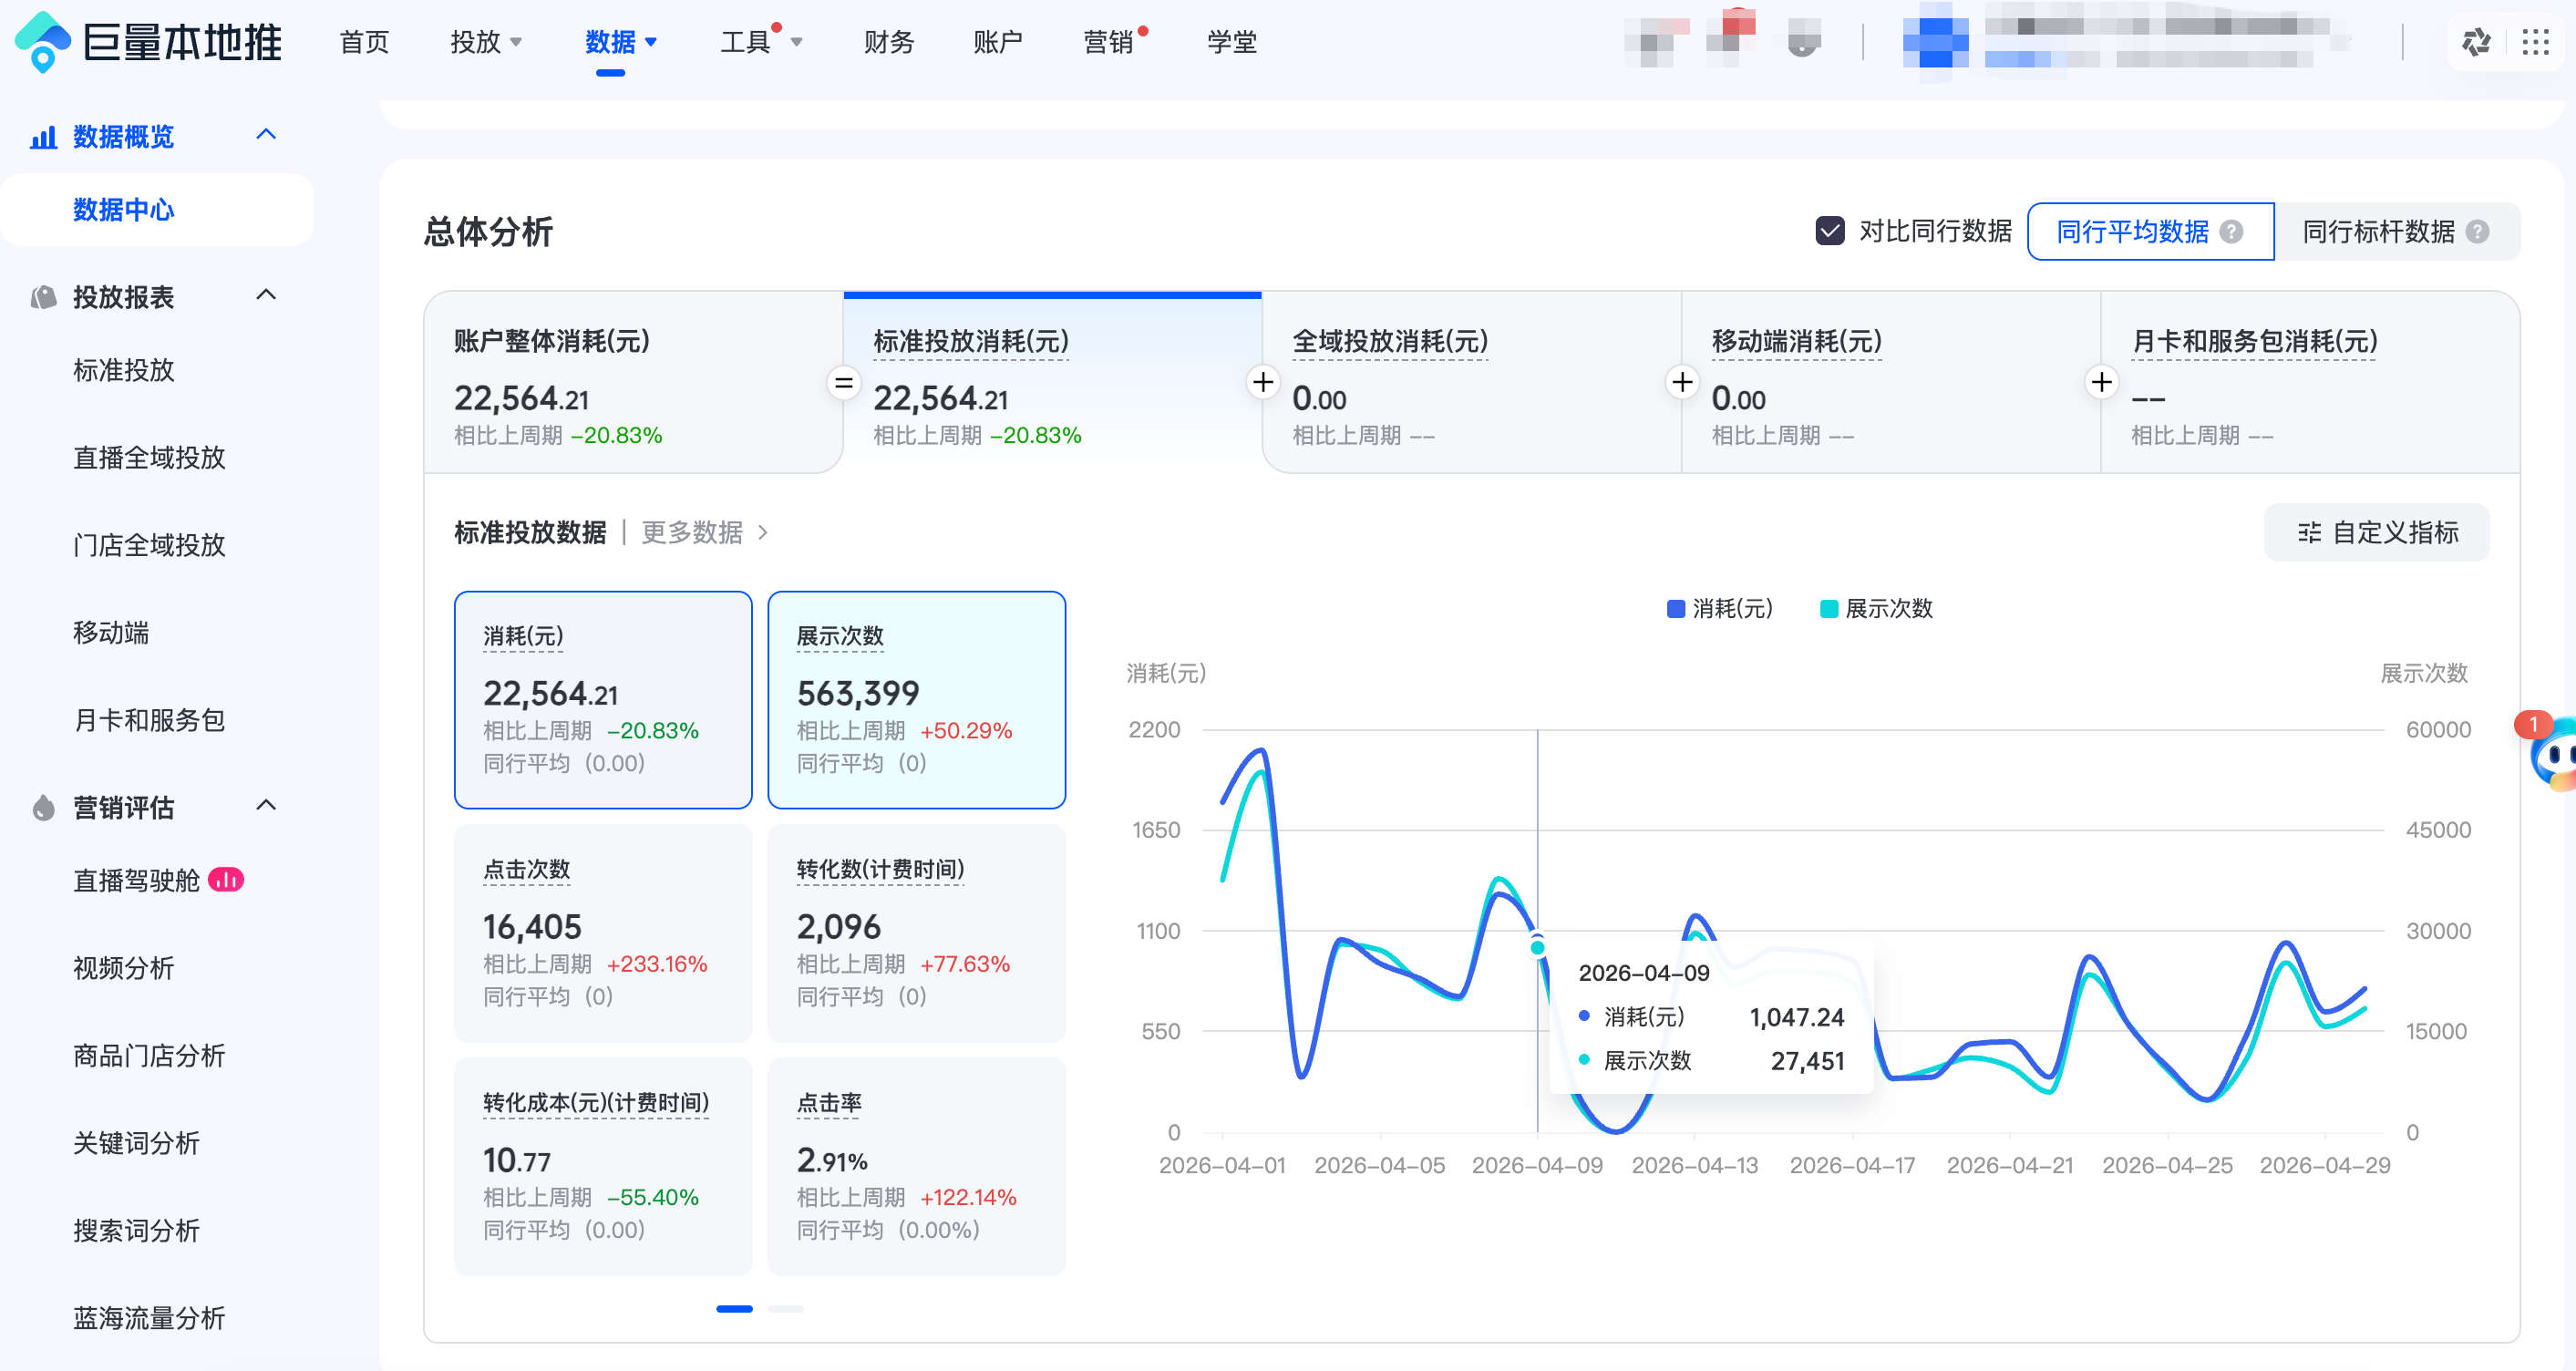Collapse the 数据概览 sidebar section
2576x1371 pixels.
click(x=266, y=135)
